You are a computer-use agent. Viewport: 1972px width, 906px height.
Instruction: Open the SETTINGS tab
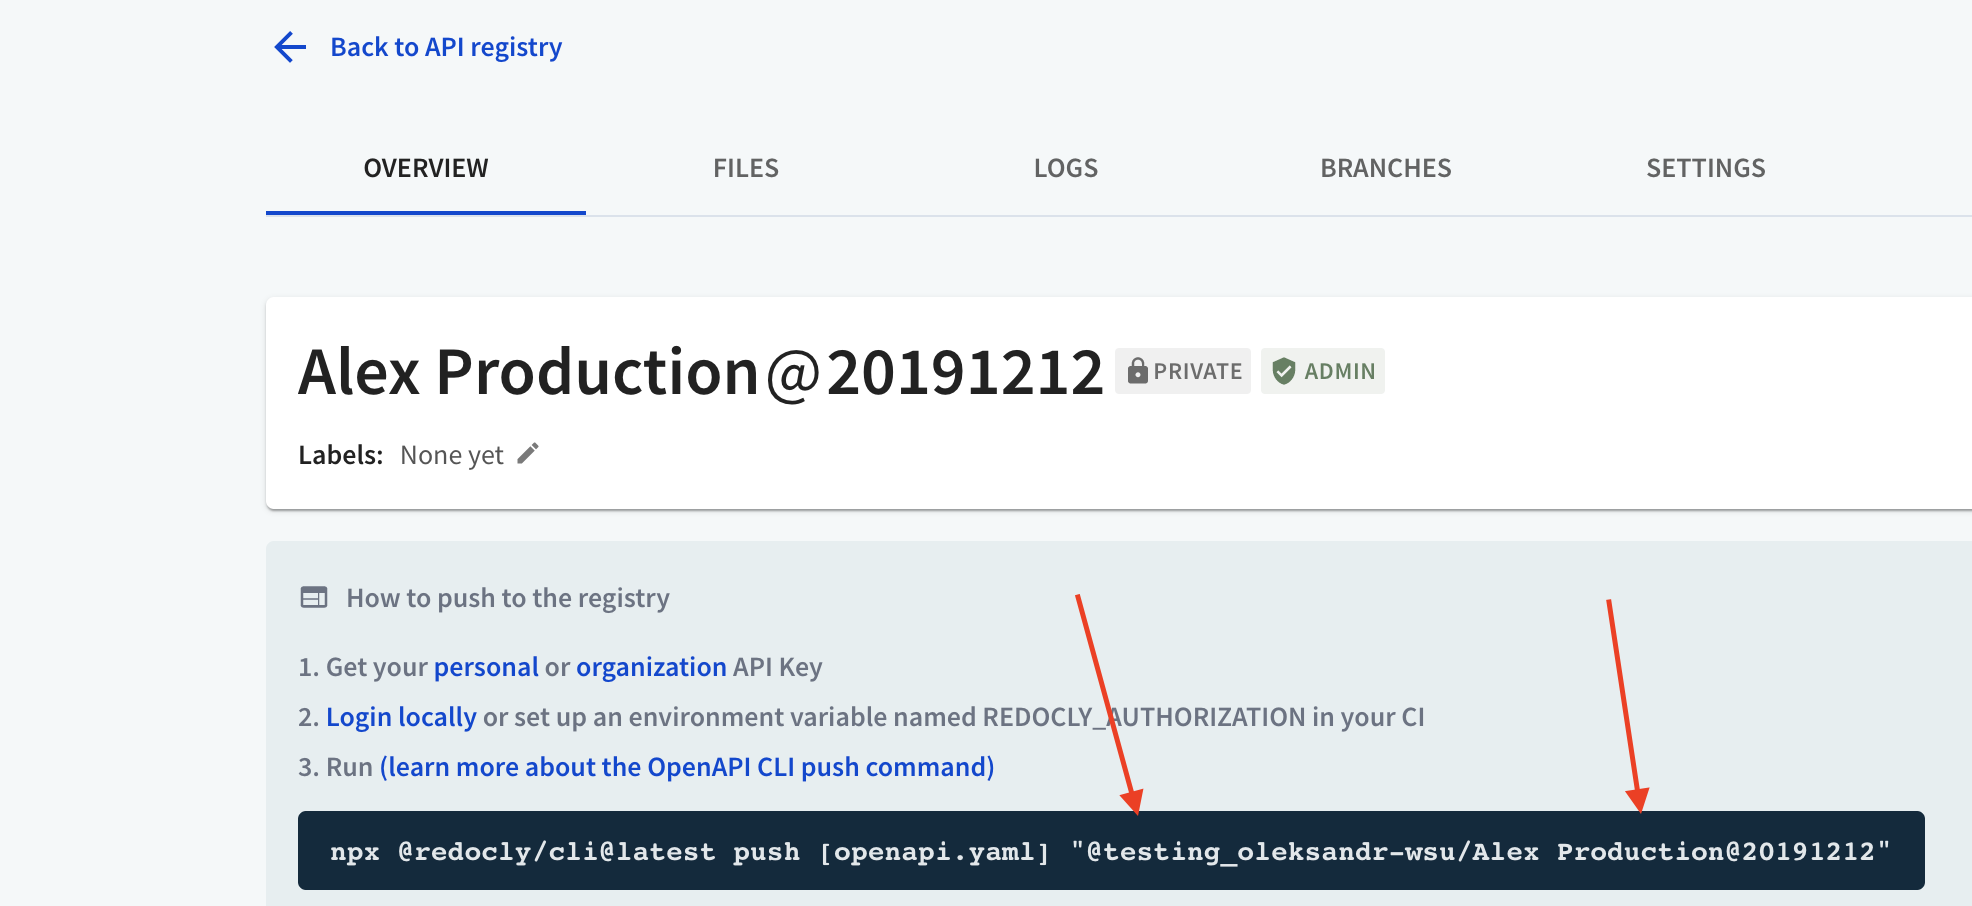pyautogui.click(x=1705, y=168)
